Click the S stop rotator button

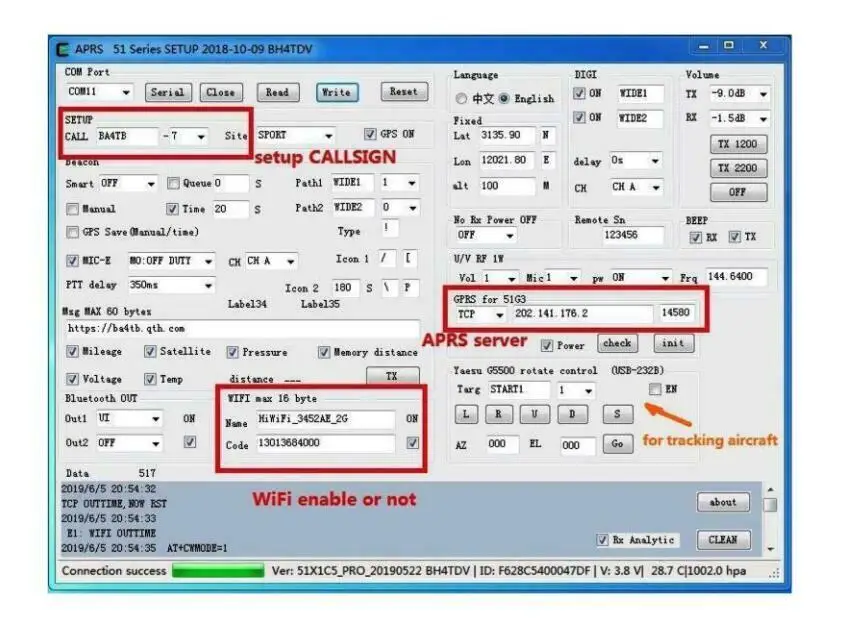617,414
